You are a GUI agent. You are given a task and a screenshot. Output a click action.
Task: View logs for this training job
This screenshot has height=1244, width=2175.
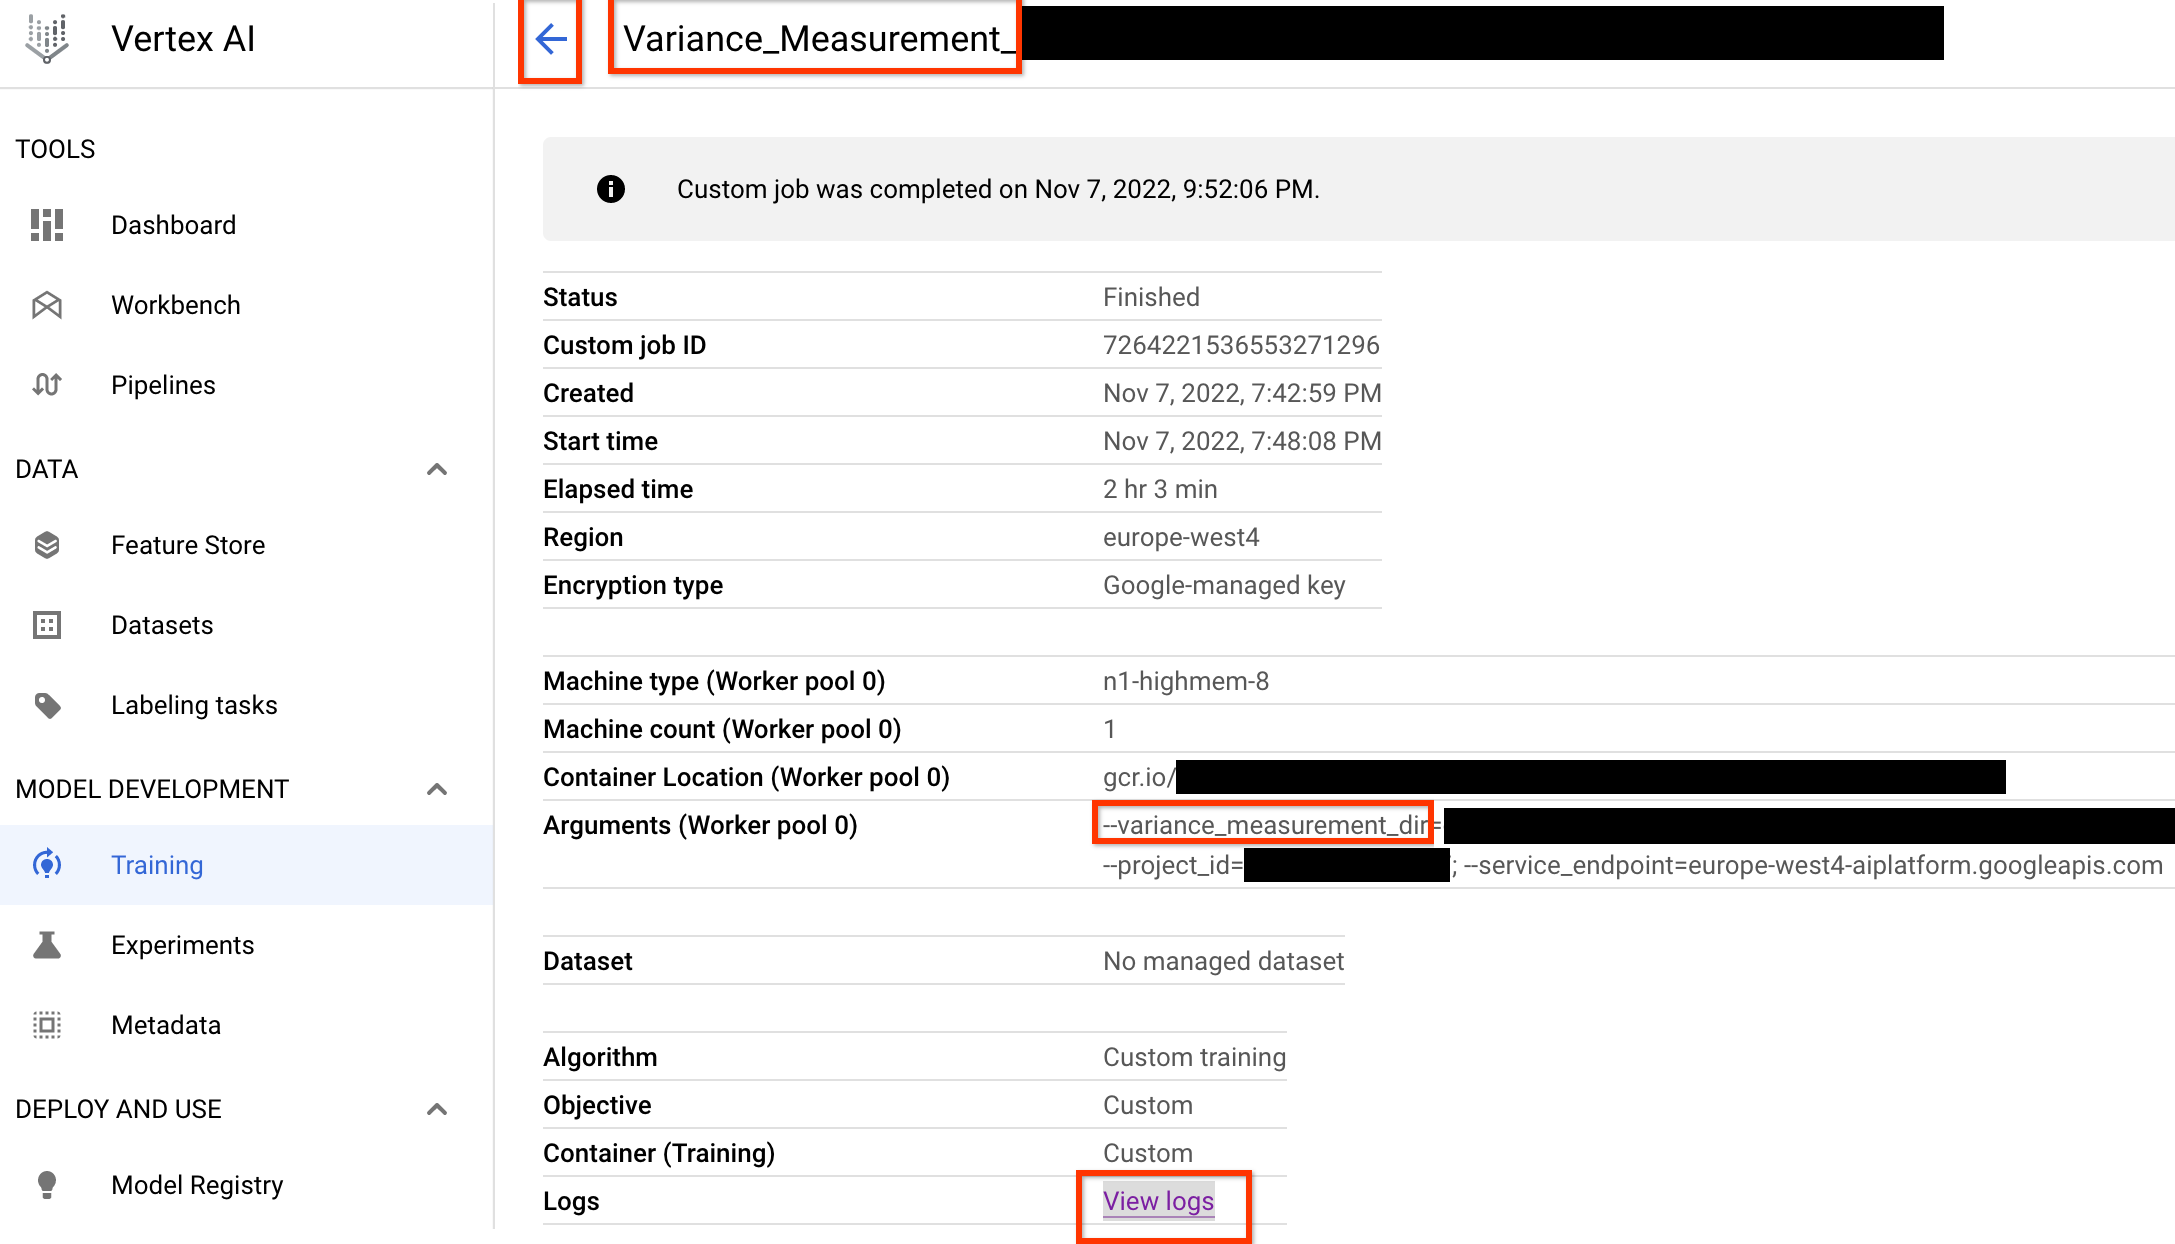[1159, 1199]
